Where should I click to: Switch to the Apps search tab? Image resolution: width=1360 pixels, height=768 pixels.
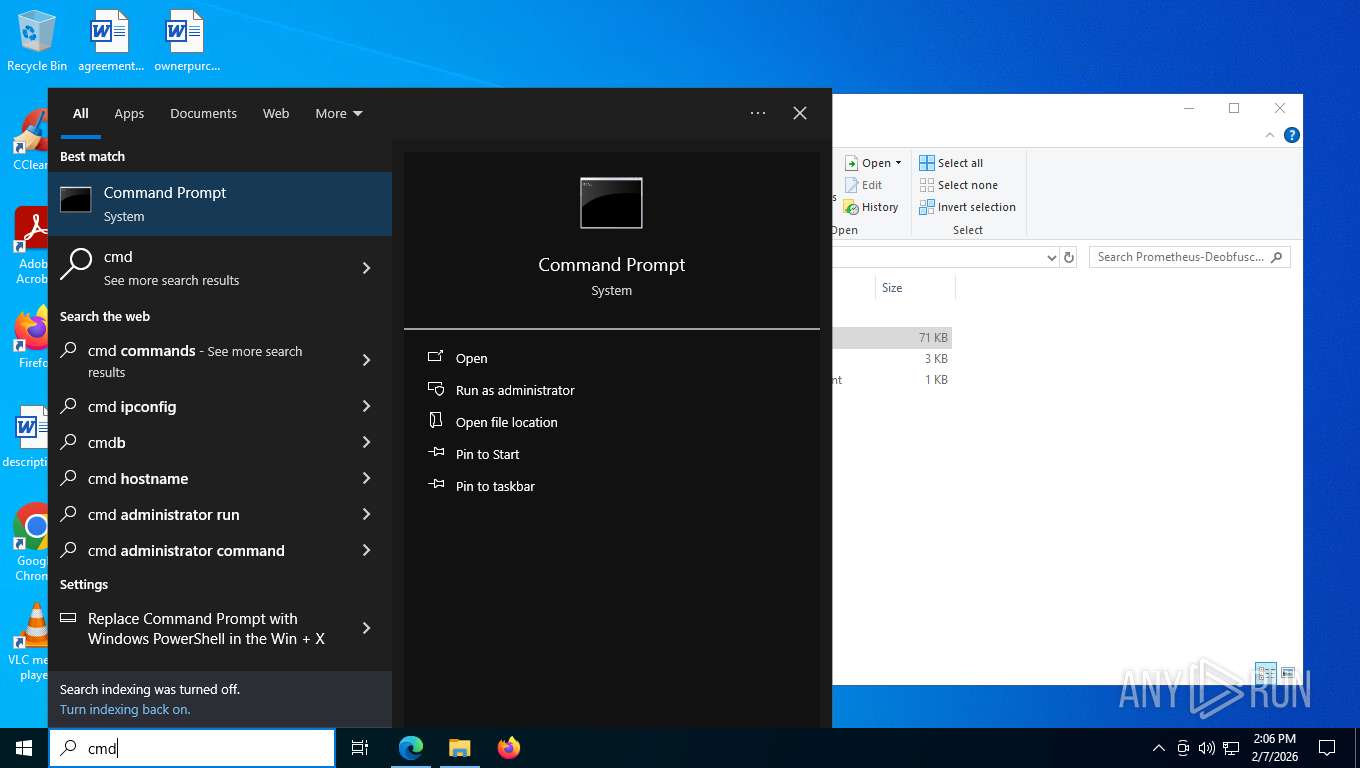tap(129, 113)
